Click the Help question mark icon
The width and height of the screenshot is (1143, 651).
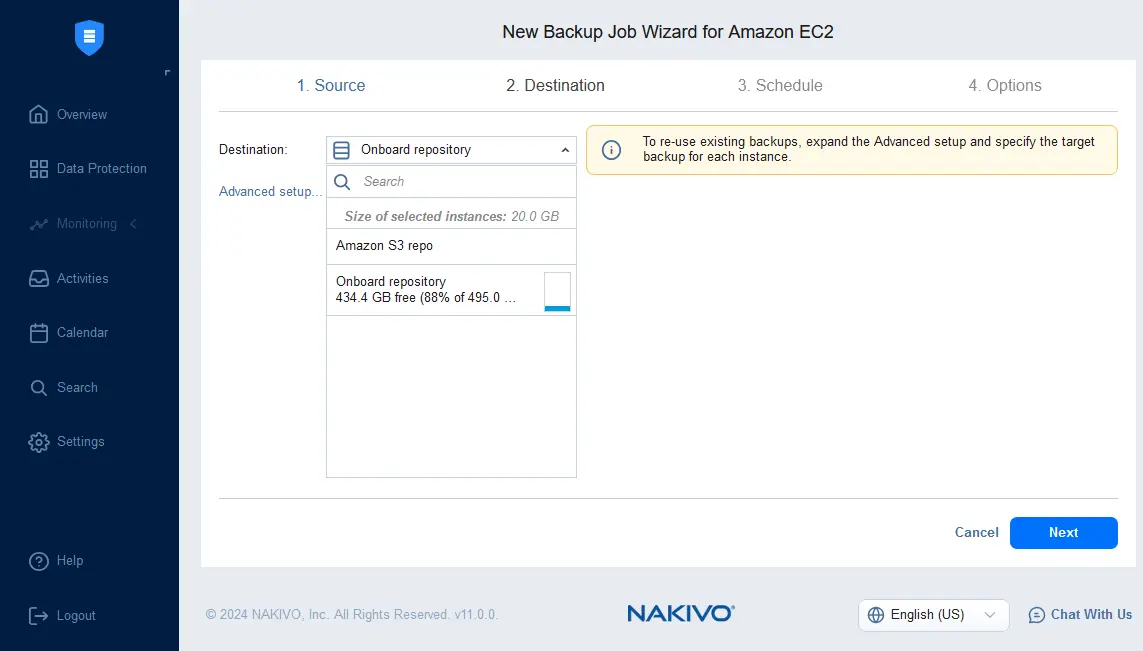pyautogui.click(x=39, y=561)
